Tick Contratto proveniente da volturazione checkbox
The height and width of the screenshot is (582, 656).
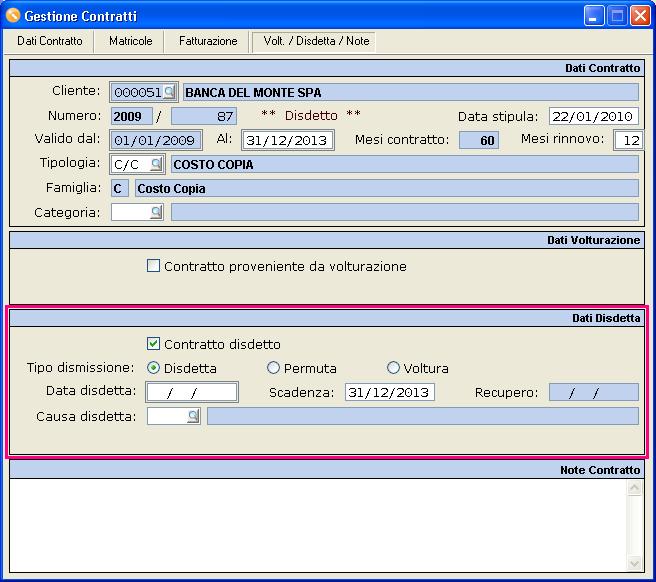pos(153,266)
